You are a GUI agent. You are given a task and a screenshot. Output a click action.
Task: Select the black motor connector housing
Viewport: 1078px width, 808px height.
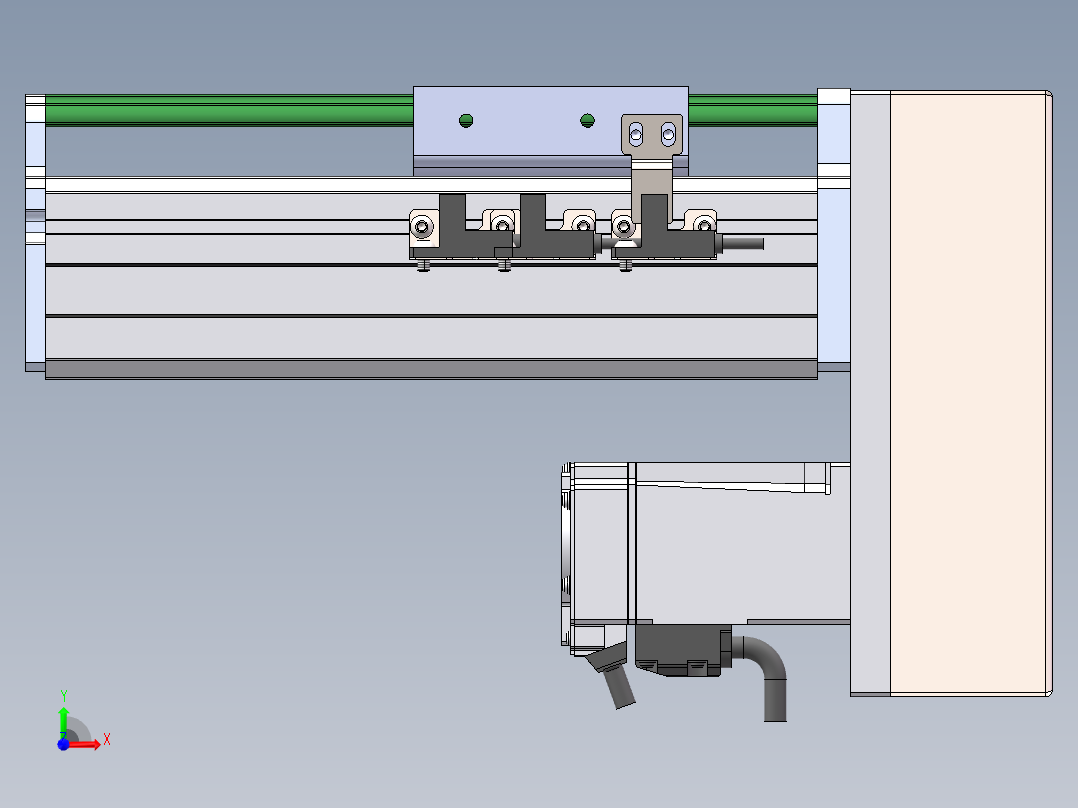(683, 650)
